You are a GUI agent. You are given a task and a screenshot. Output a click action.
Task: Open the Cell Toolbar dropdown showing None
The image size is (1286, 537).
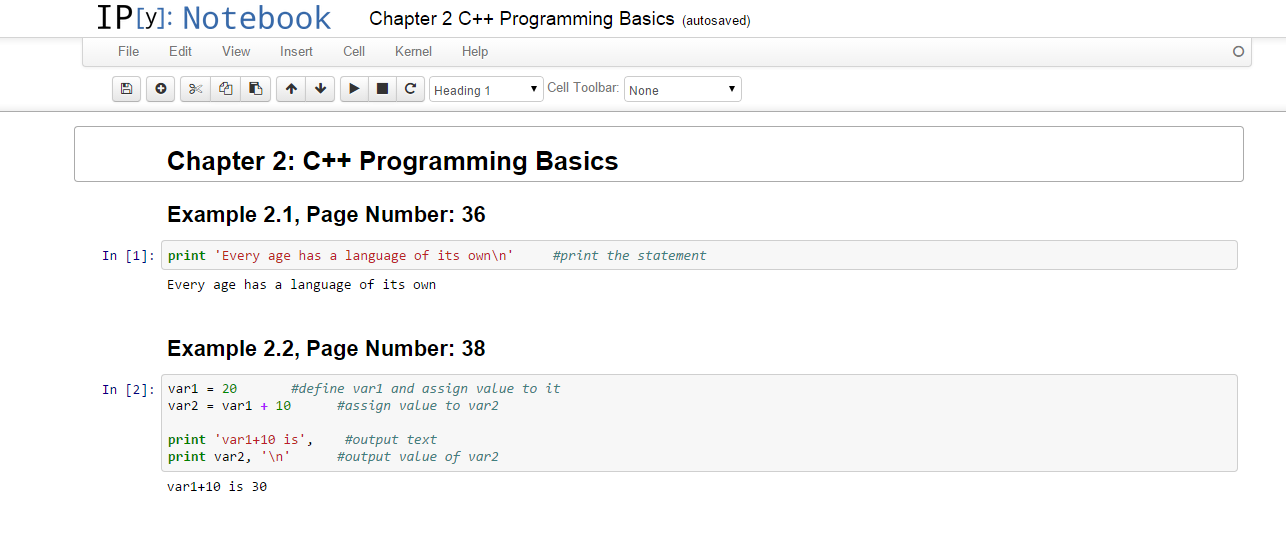click(x=683, y=90)
